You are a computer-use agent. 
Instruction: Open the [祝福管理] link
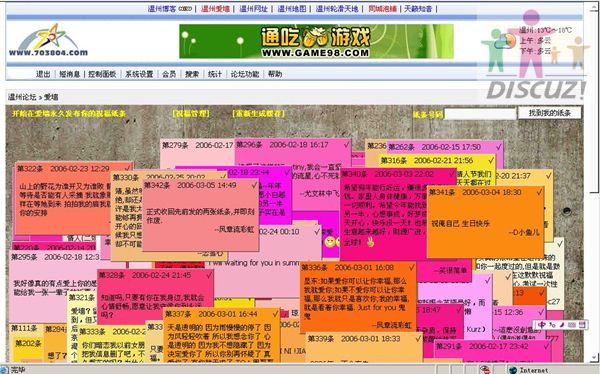click(191, 114)
